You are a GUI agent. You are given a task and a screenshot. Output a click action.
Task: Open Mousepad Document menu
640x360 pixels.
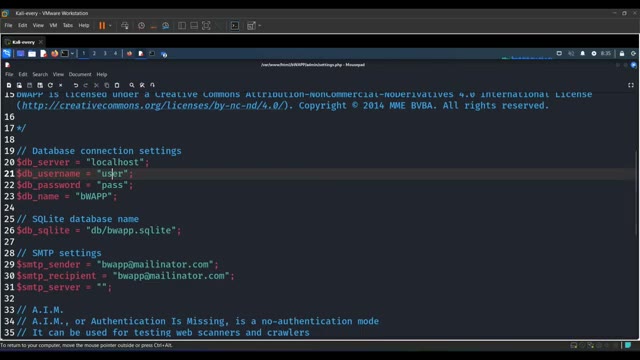pyautogui.click(x=80, y=74)
